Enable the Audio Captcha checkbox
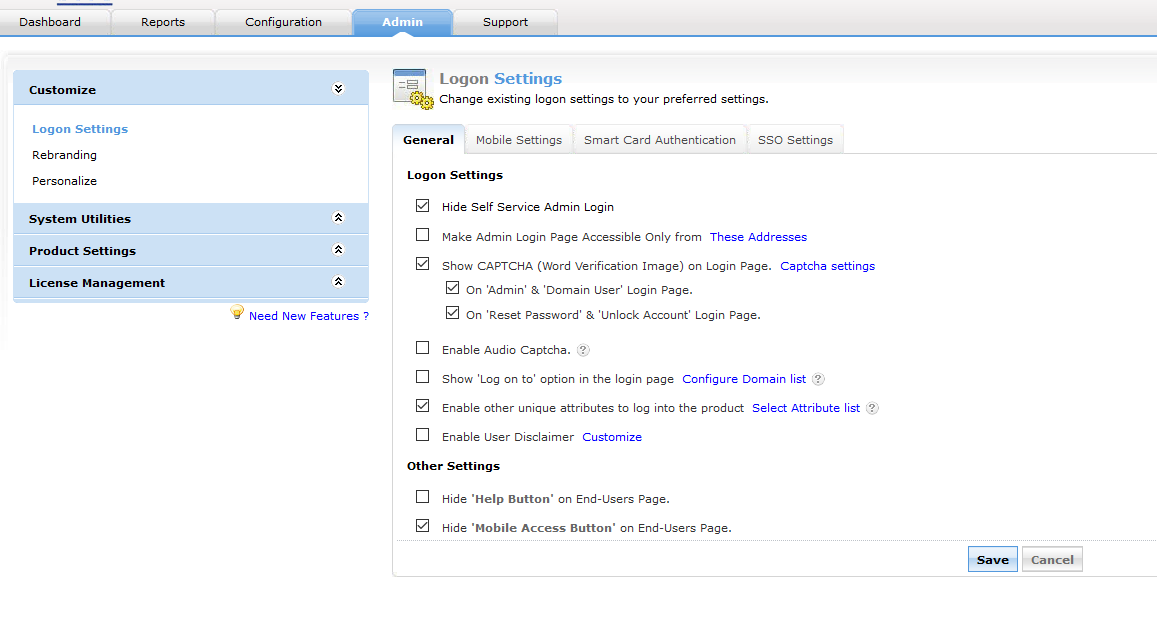Image resolution: width=1157 pixels, height=617 pixels. pos(422,348)
